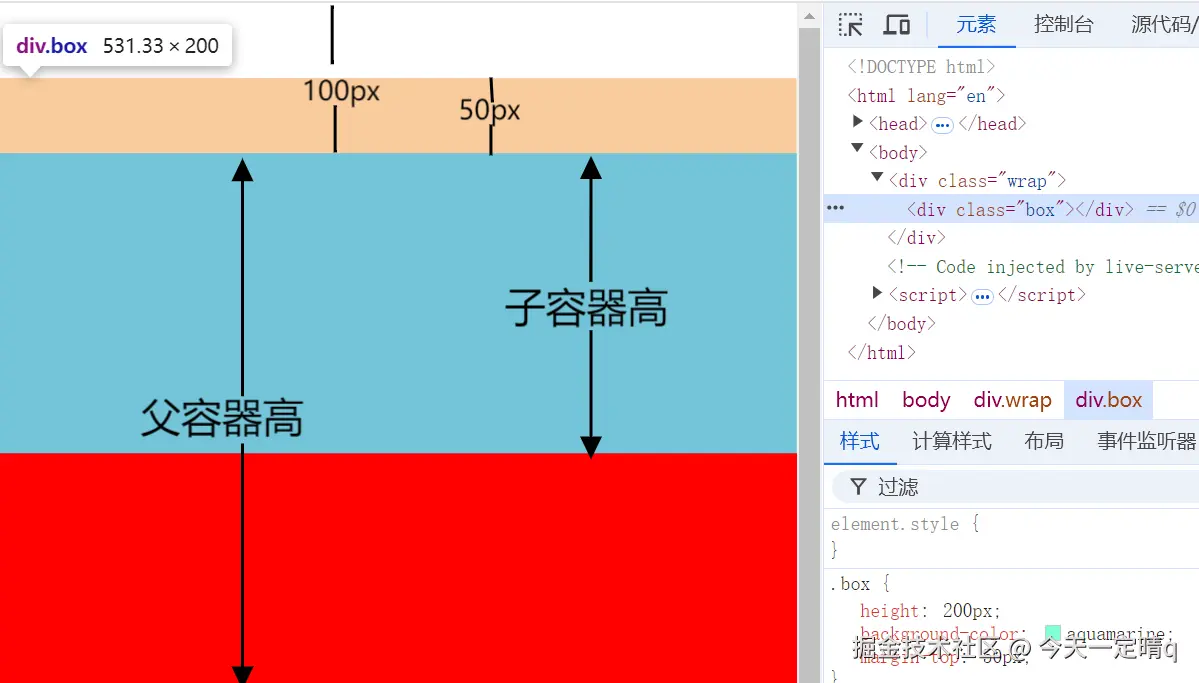
Task: Toggle the device toolbar icon
Action: point(896,24)
